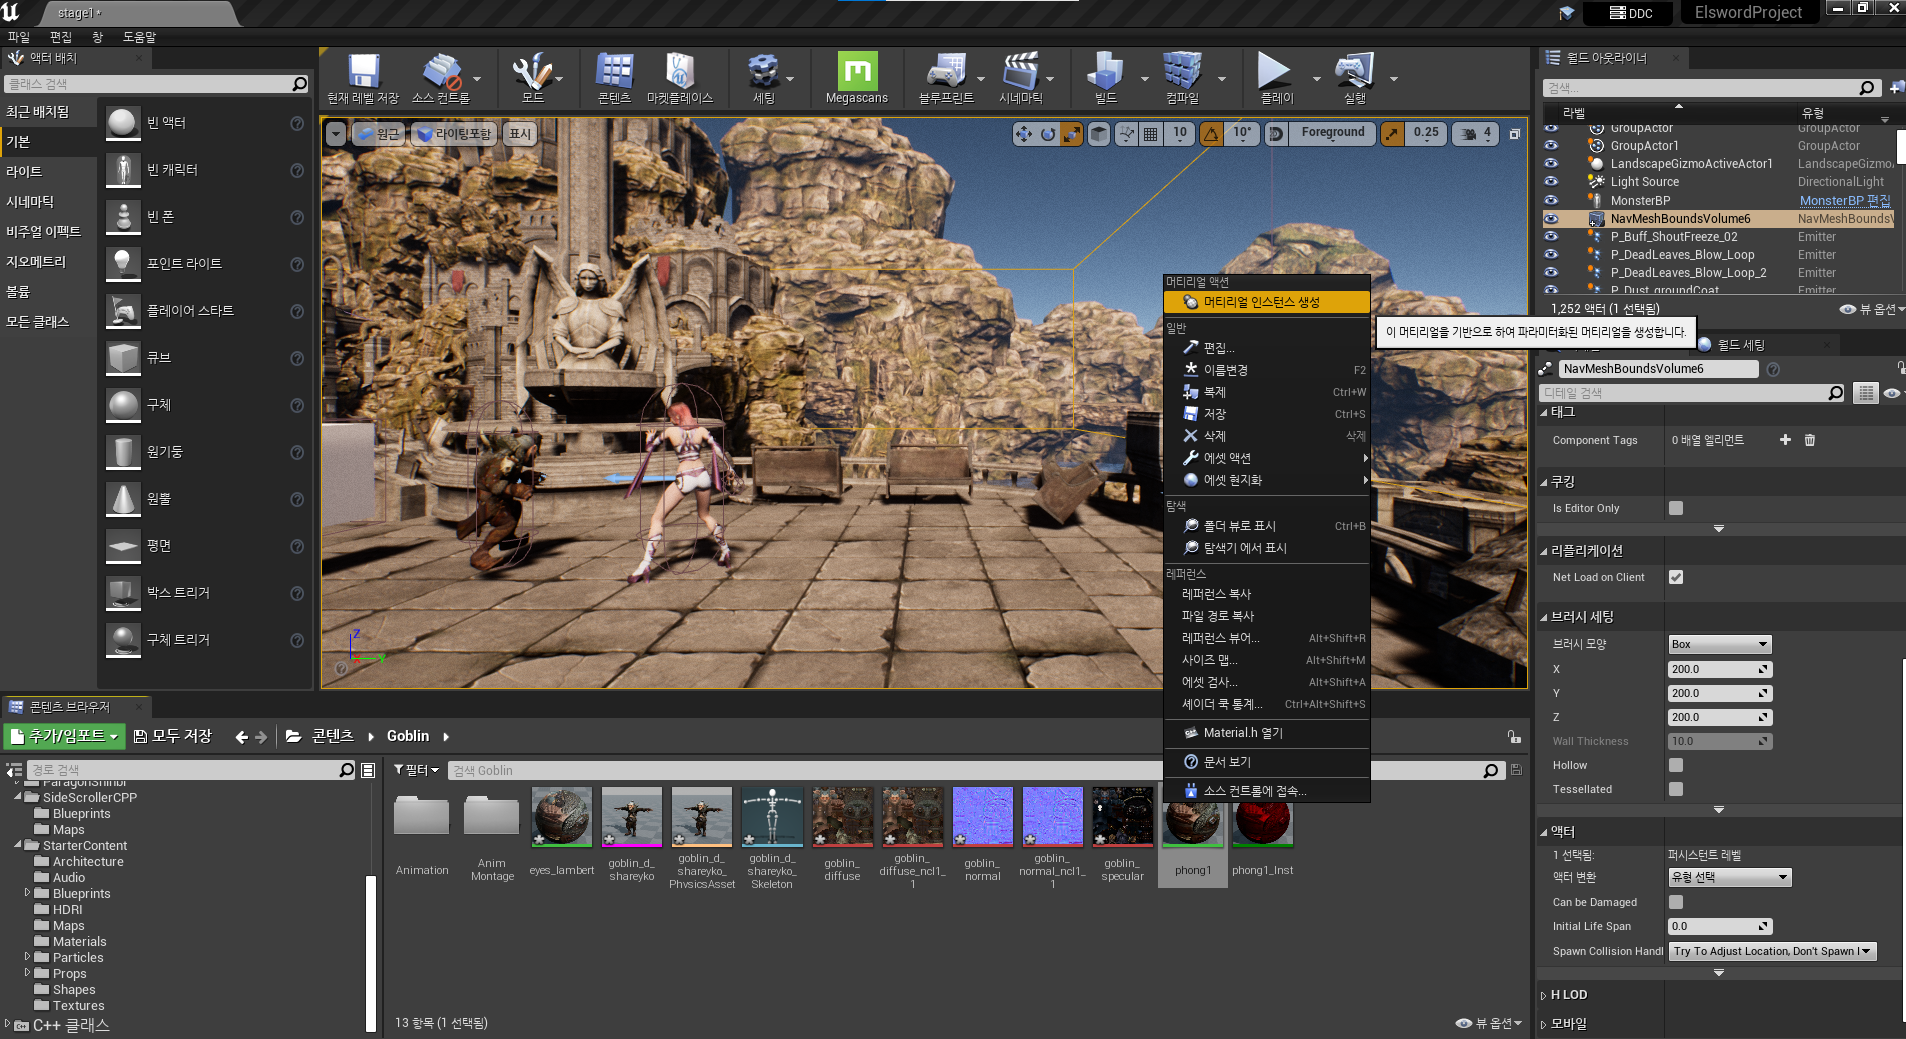Maximize or restore the viewport
This screenshot has width=1906, height=1039.
coord(1514,134)
